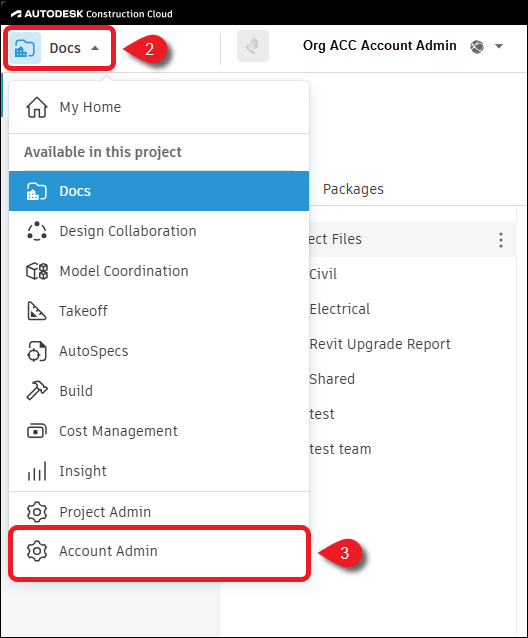
Task: Open the Docs product picker dropdown
Action: point(59,48)
